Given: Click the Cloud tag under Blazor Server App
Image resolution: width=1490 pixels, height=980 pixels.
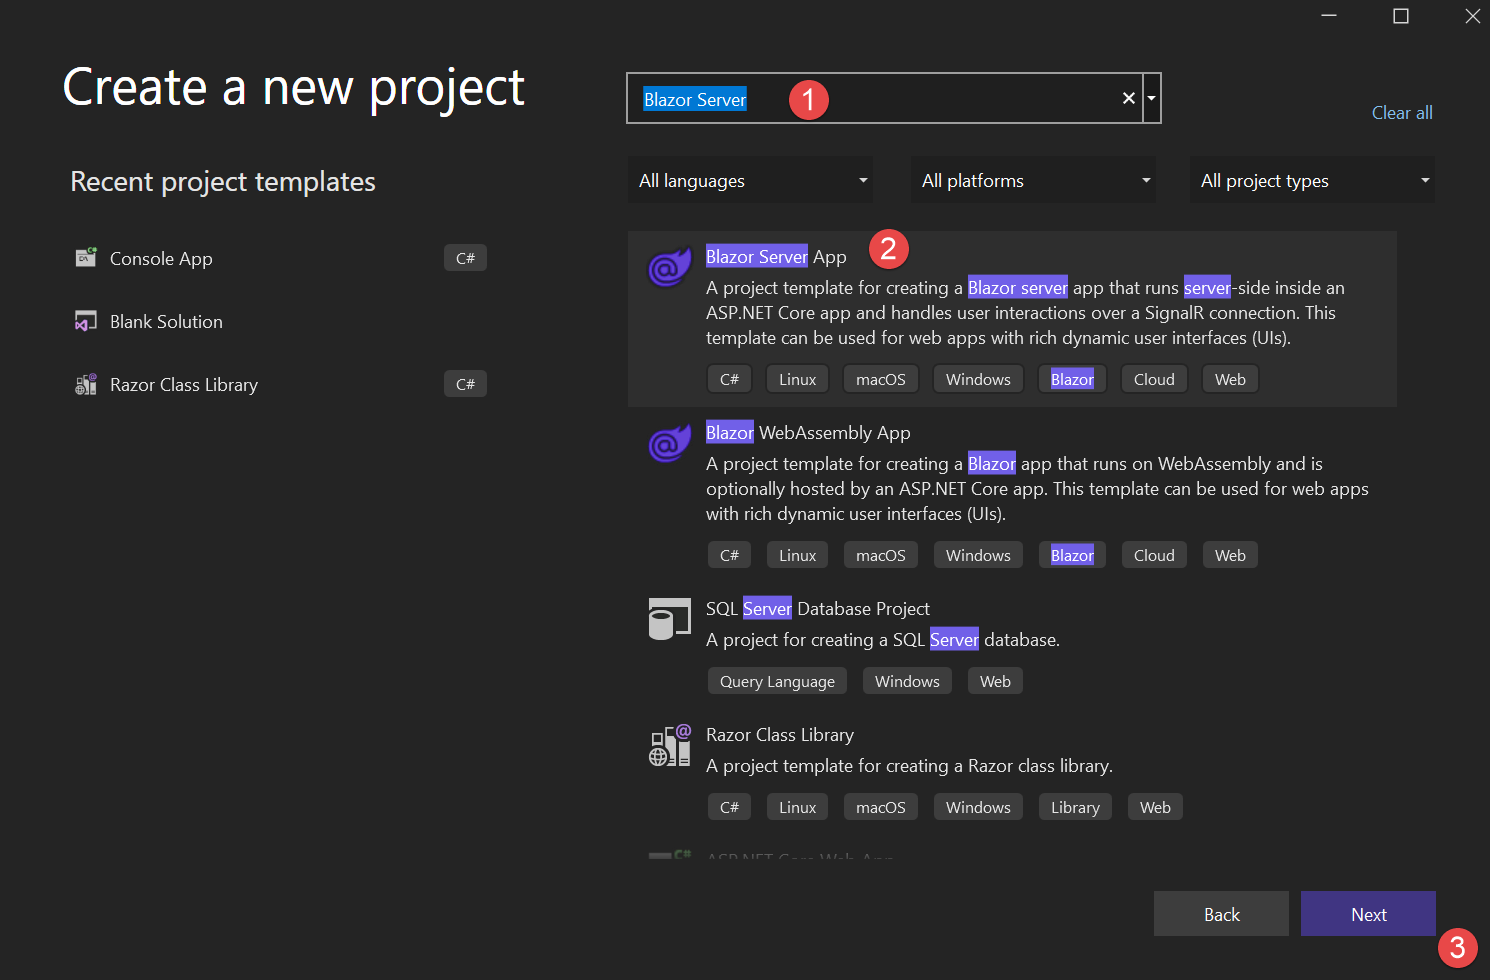Looking at the screenshot, I should pos(1154,379).
